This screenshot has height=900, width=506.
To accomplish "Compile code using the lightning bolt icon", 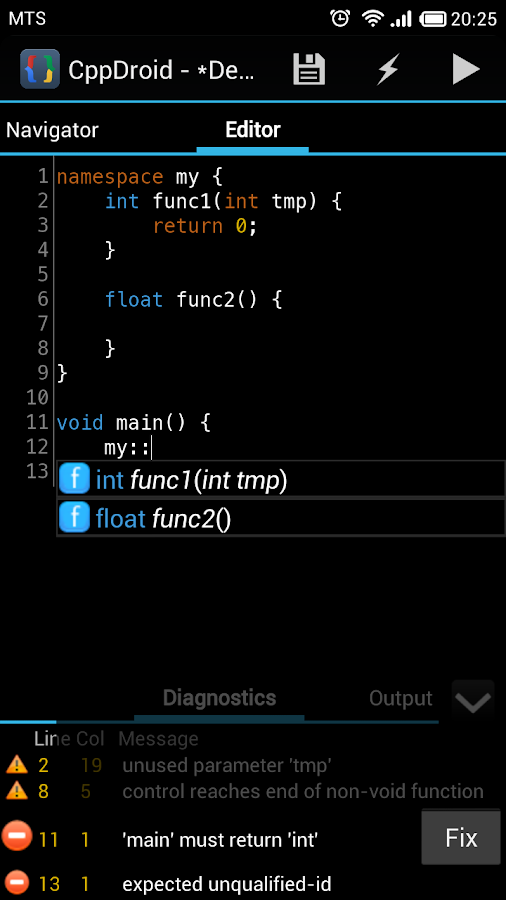I will [x=387, y=69].
